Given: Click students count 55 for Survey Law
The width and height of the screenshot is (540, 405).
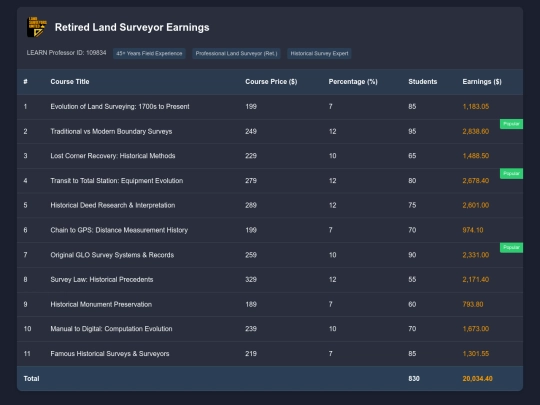Looking at the screenshot, I should point(412,279).
